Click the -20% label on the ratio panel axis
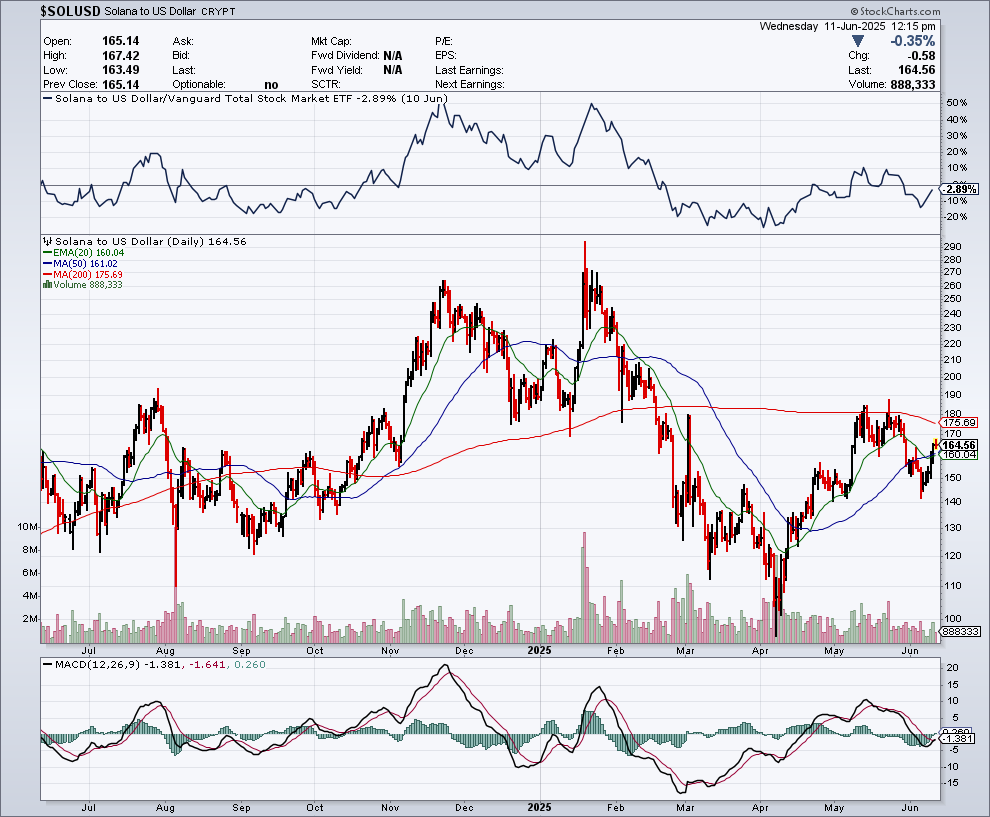This screenshot has height=817, width=990. point(956,217)
